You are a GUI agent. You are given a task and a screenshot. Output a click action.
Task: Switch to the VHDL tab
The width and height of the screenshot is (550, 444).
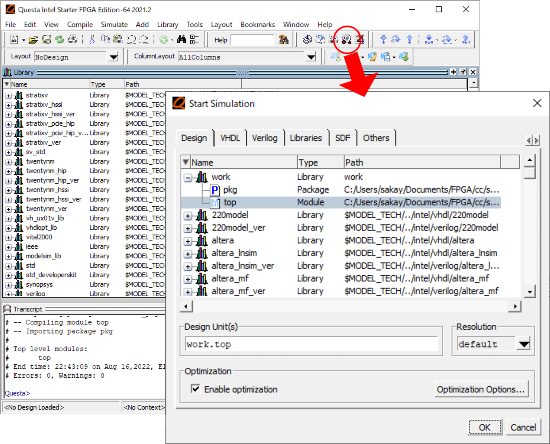coord(230,138)
